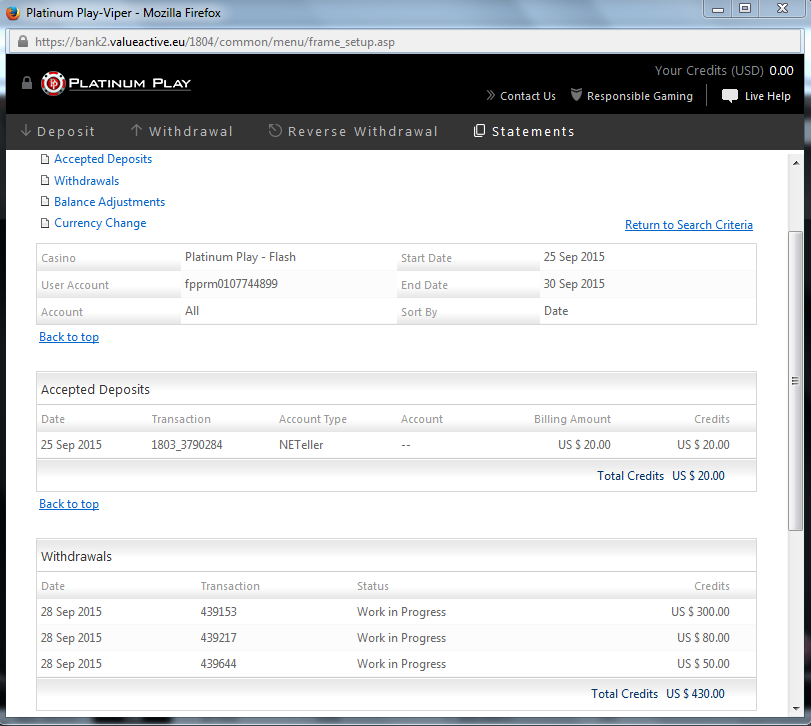This screenshot has height=726, width=811.
Task: Click the Firefox icon in the title bar
Action: point(13,12)
